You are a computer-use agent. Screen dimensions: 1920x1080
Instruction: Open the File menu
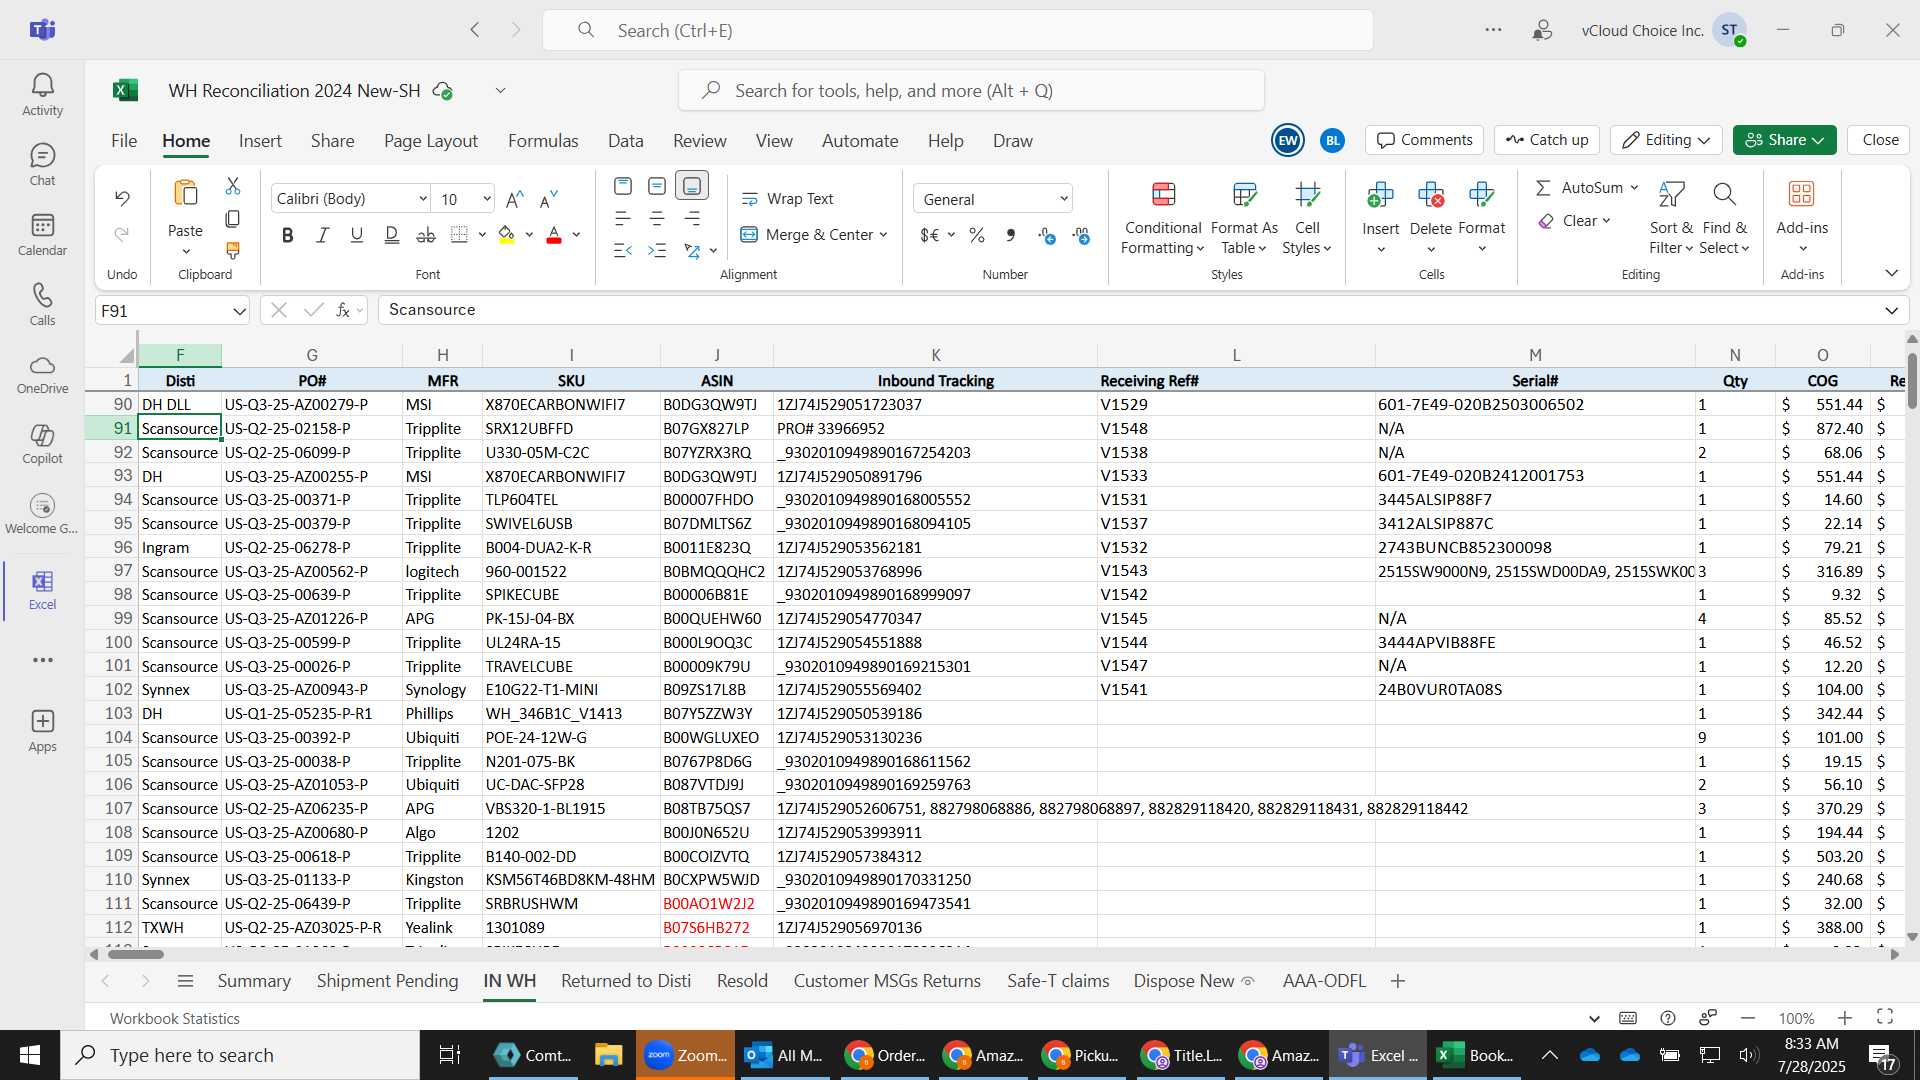124,141
